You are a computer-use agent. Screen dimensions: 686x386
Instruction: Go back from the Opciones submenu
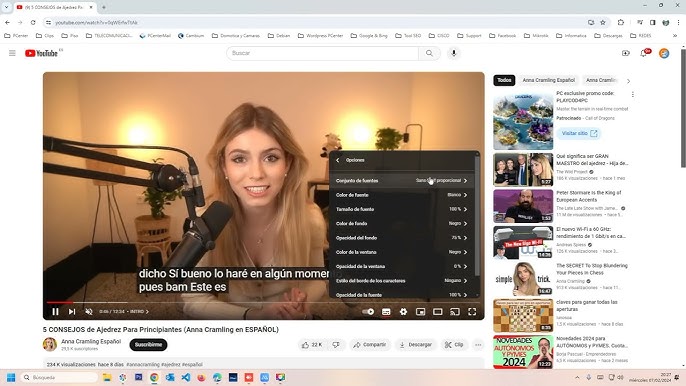(338, 160)
